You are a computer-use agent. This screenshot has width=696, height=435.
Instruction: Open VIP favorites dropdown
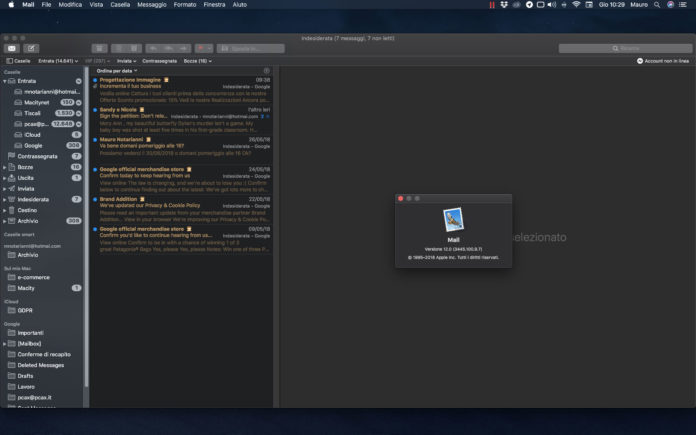coord(97,61)
